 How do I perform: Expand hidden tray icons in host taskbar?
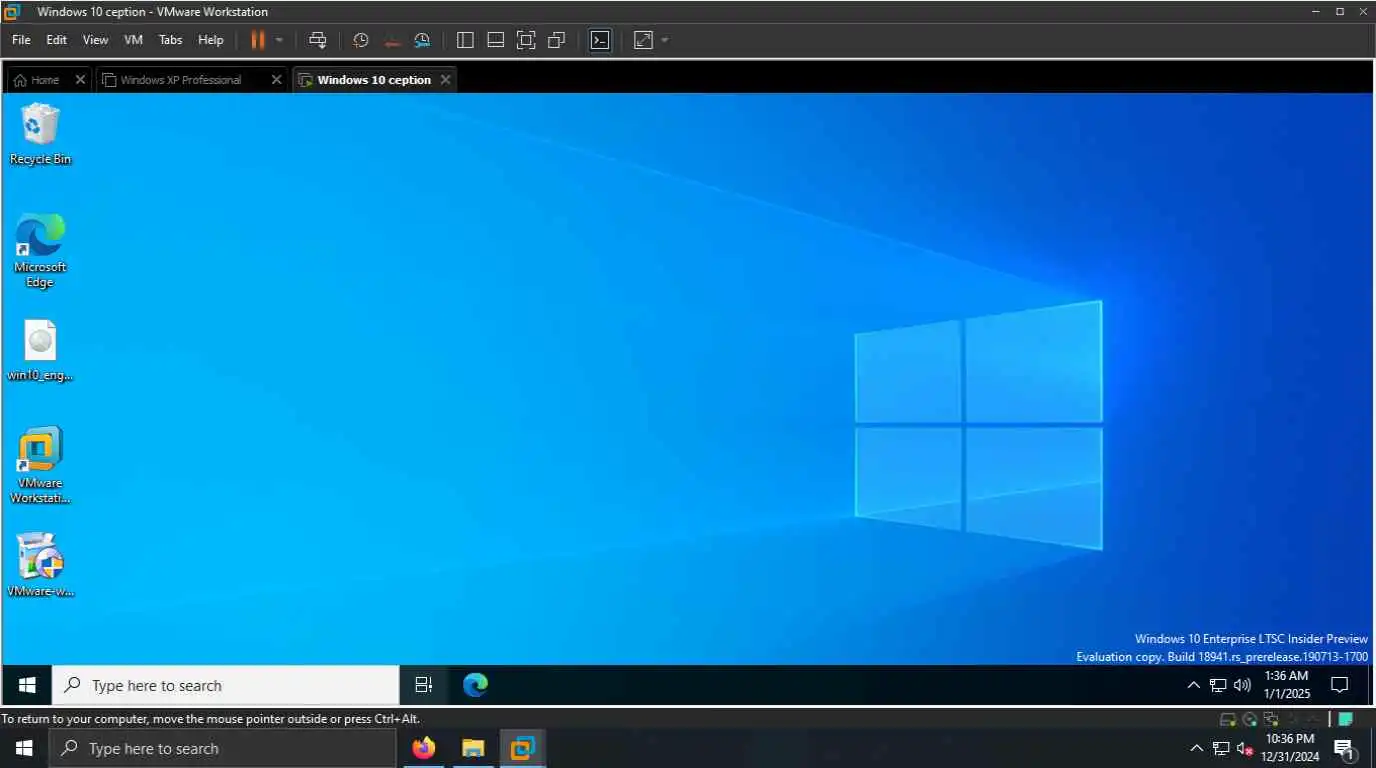[1196, 748]
